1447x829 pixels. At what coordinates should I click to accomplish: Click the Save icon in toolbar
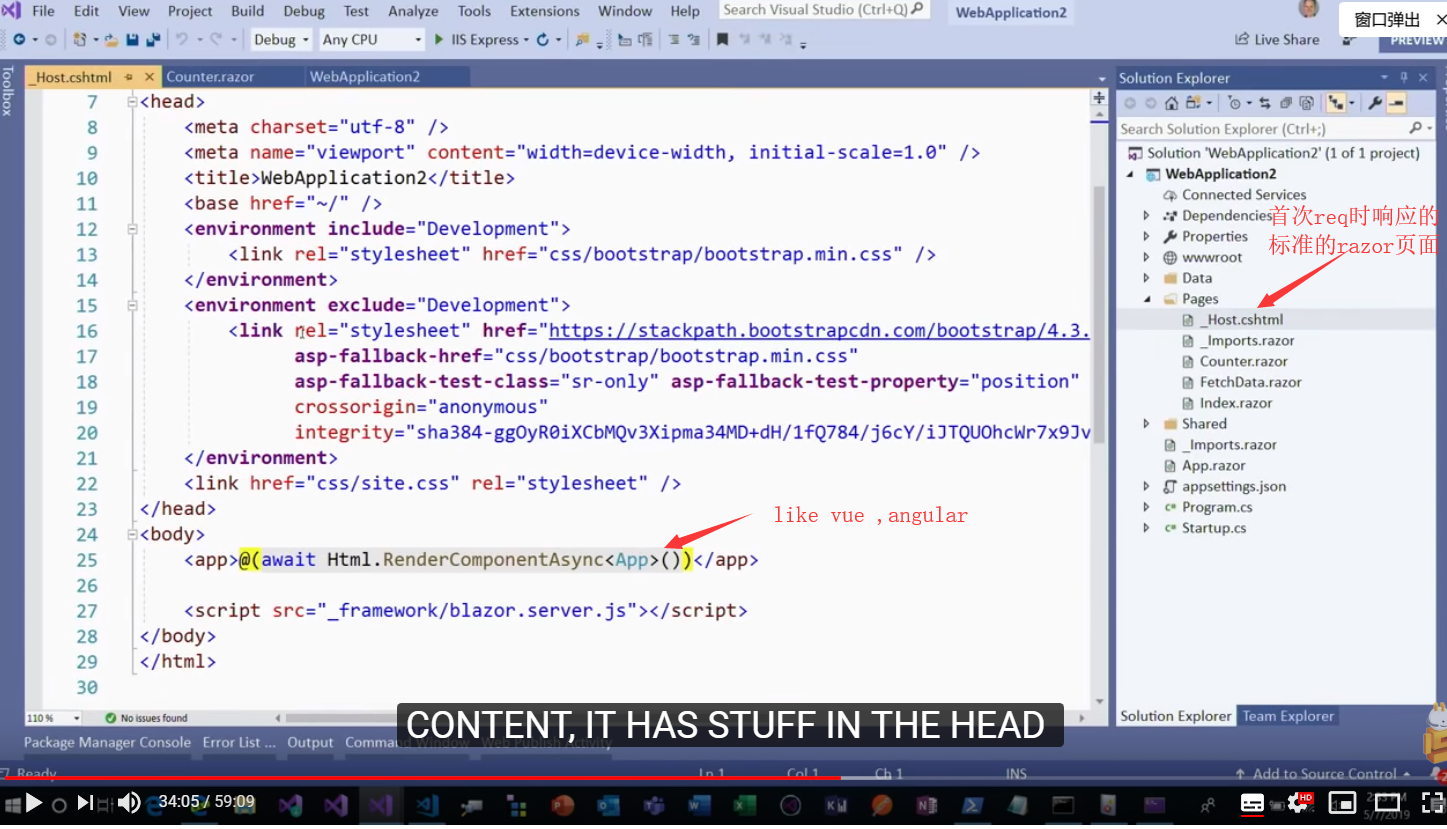(132, 40)
